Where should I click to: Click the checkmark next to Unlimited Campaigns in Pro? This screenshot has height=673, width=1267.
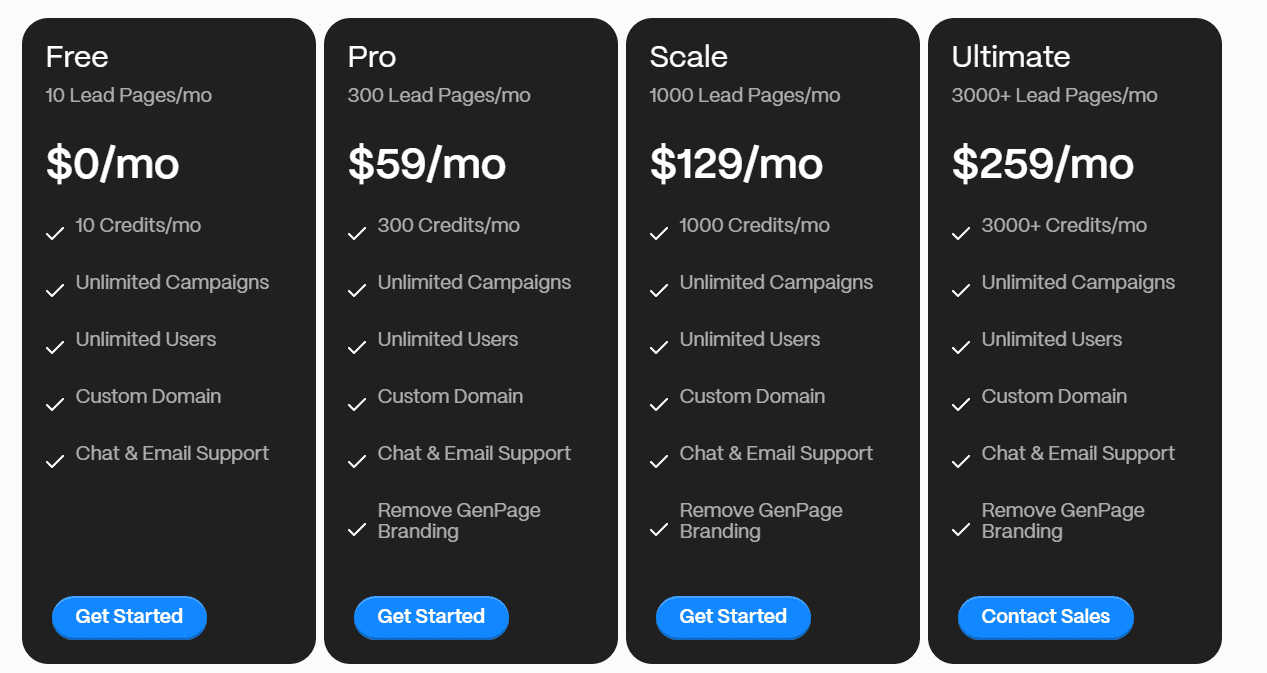[357, 290]
